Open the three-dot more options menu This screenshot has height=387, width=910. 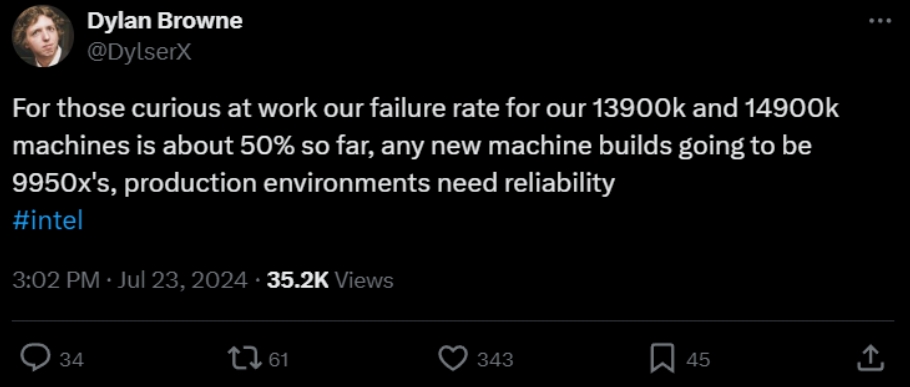point(880,21)
